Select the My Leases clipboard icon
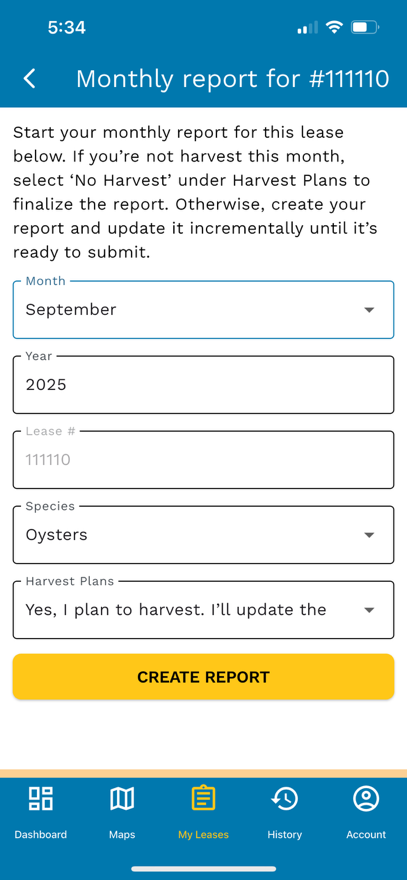Screen dimensions: 407x880 pos(203,798)
